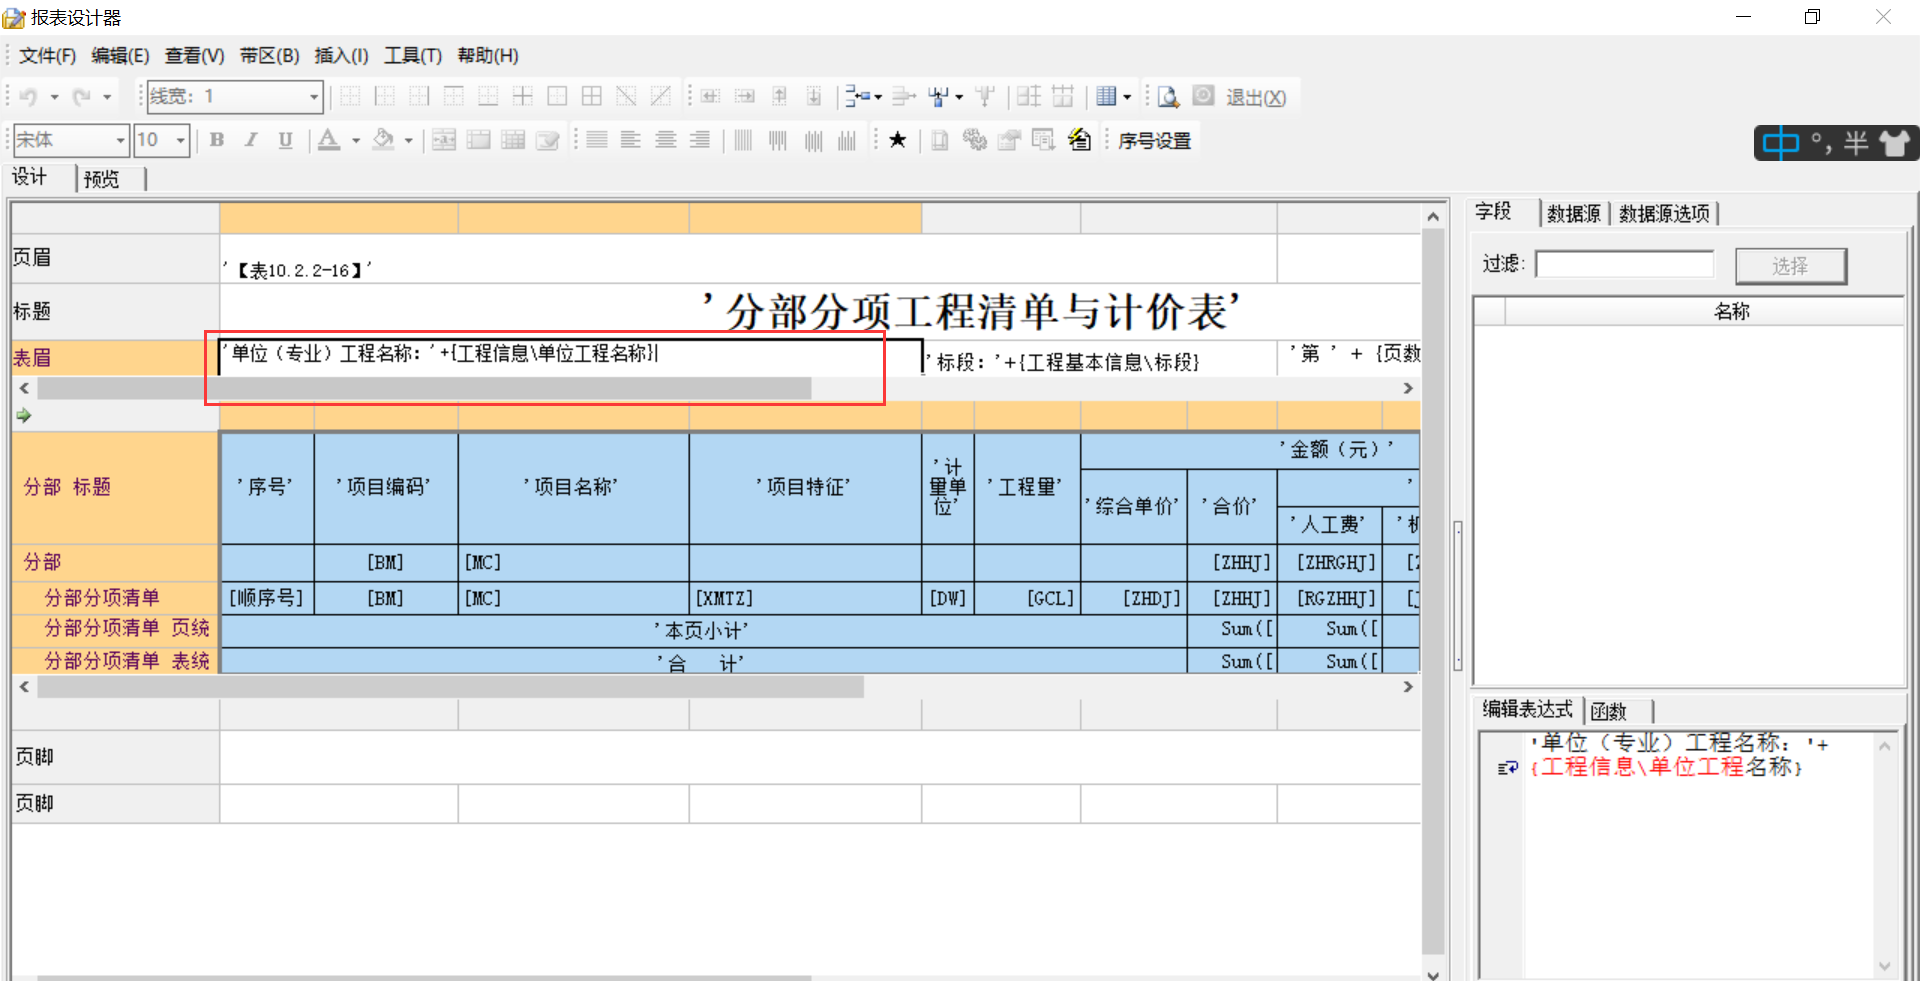Open the 带区(B) menu
The height and width of the screenshot is (981, 1920).
[x=270, y=56]
